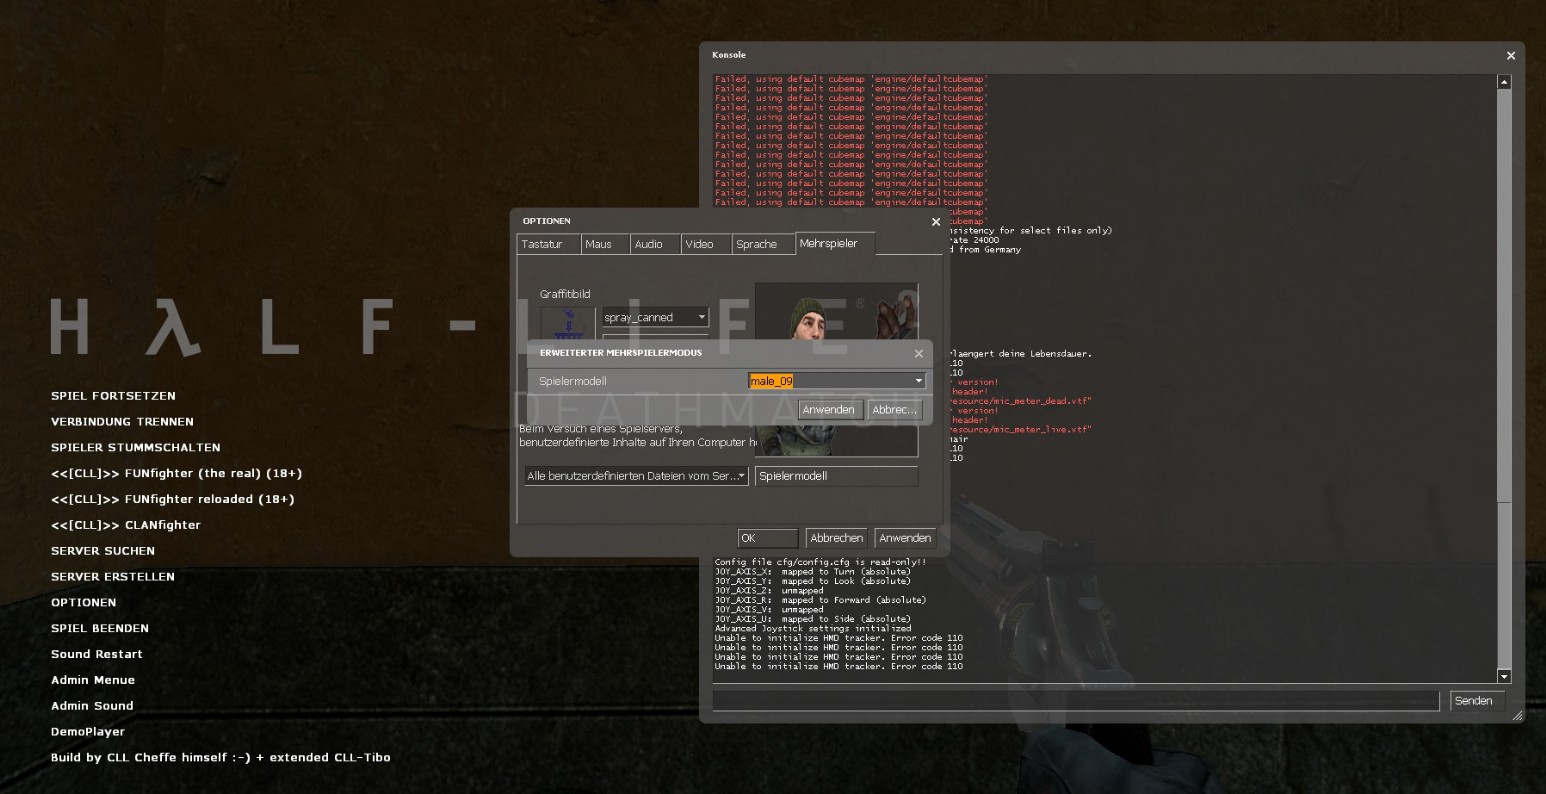Open Admin Sound entry
Screen dimensions: 1546x794
(92, 706)
